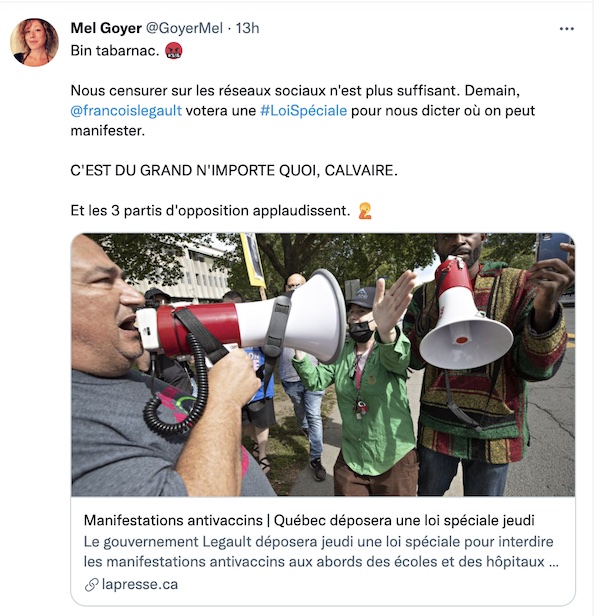Click Mel Goyer's profile avatar picture

(x=34, y=42)
